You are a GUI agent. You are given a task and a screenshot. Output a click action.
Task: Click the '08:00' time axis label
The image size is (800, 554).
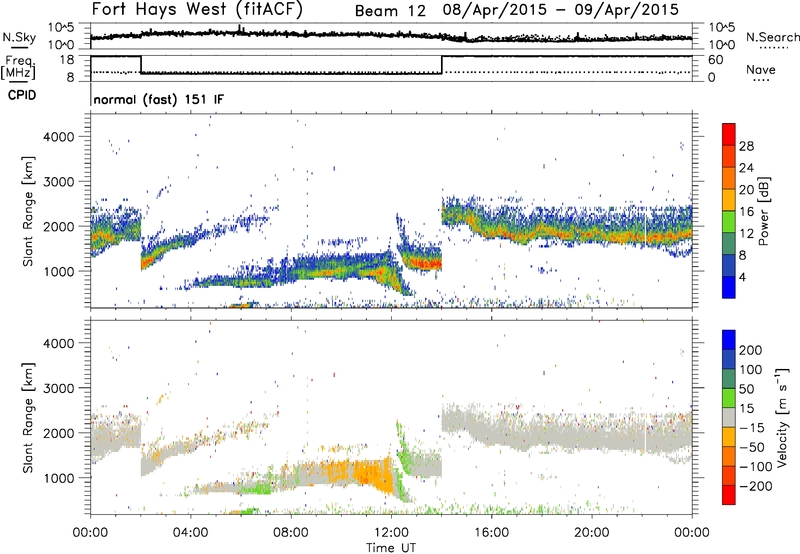point(291,532)
